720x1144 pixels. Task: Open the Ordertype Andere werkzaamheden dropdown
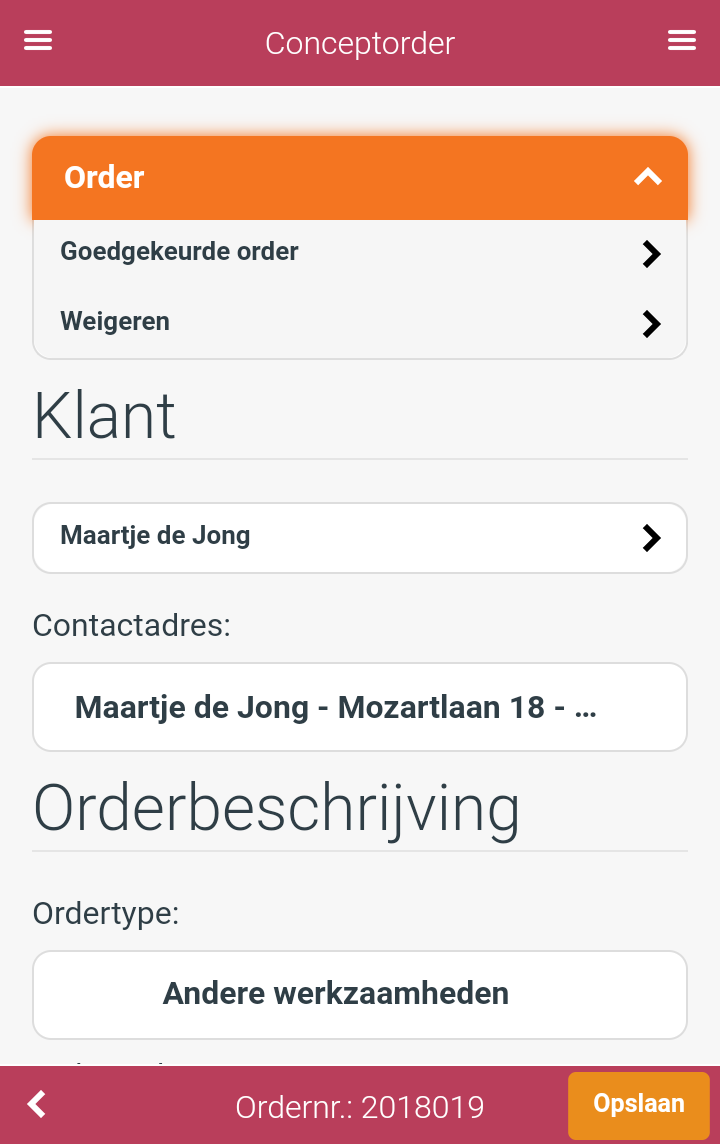pyautogui.click(x=360, y=994)
